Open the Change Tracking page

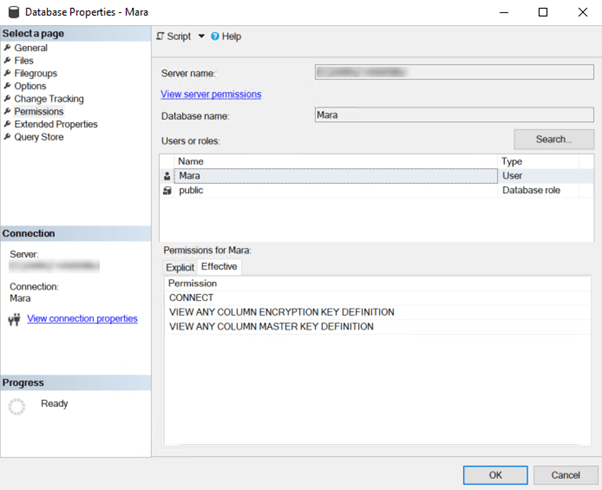click(x=49, y=99)
